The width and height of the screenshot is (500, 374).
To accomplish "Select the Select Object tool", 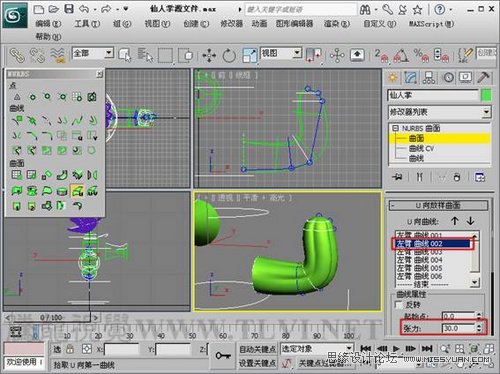I will 125,55.
